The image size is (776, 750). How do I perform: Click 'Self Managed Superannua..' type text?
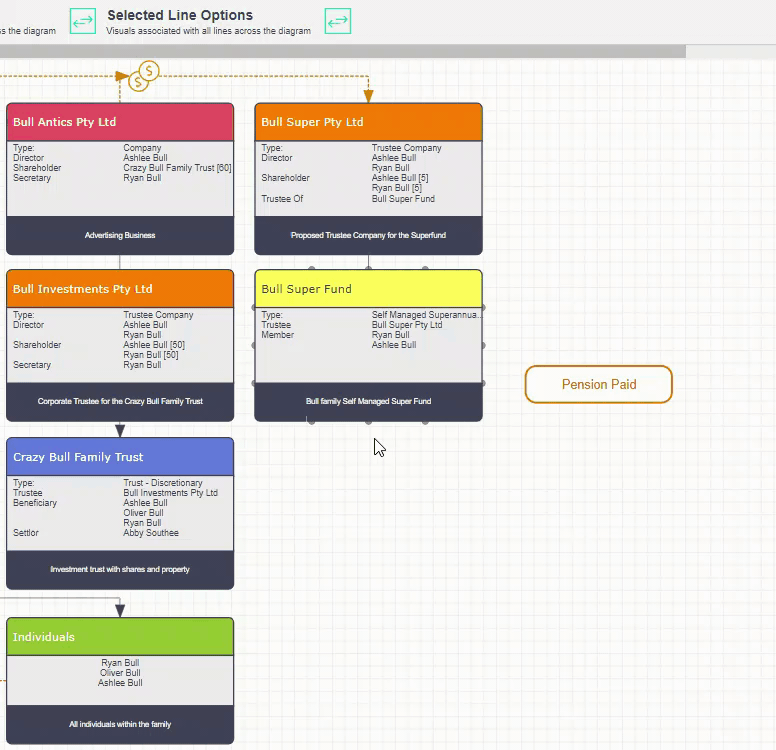click(426, 315)
